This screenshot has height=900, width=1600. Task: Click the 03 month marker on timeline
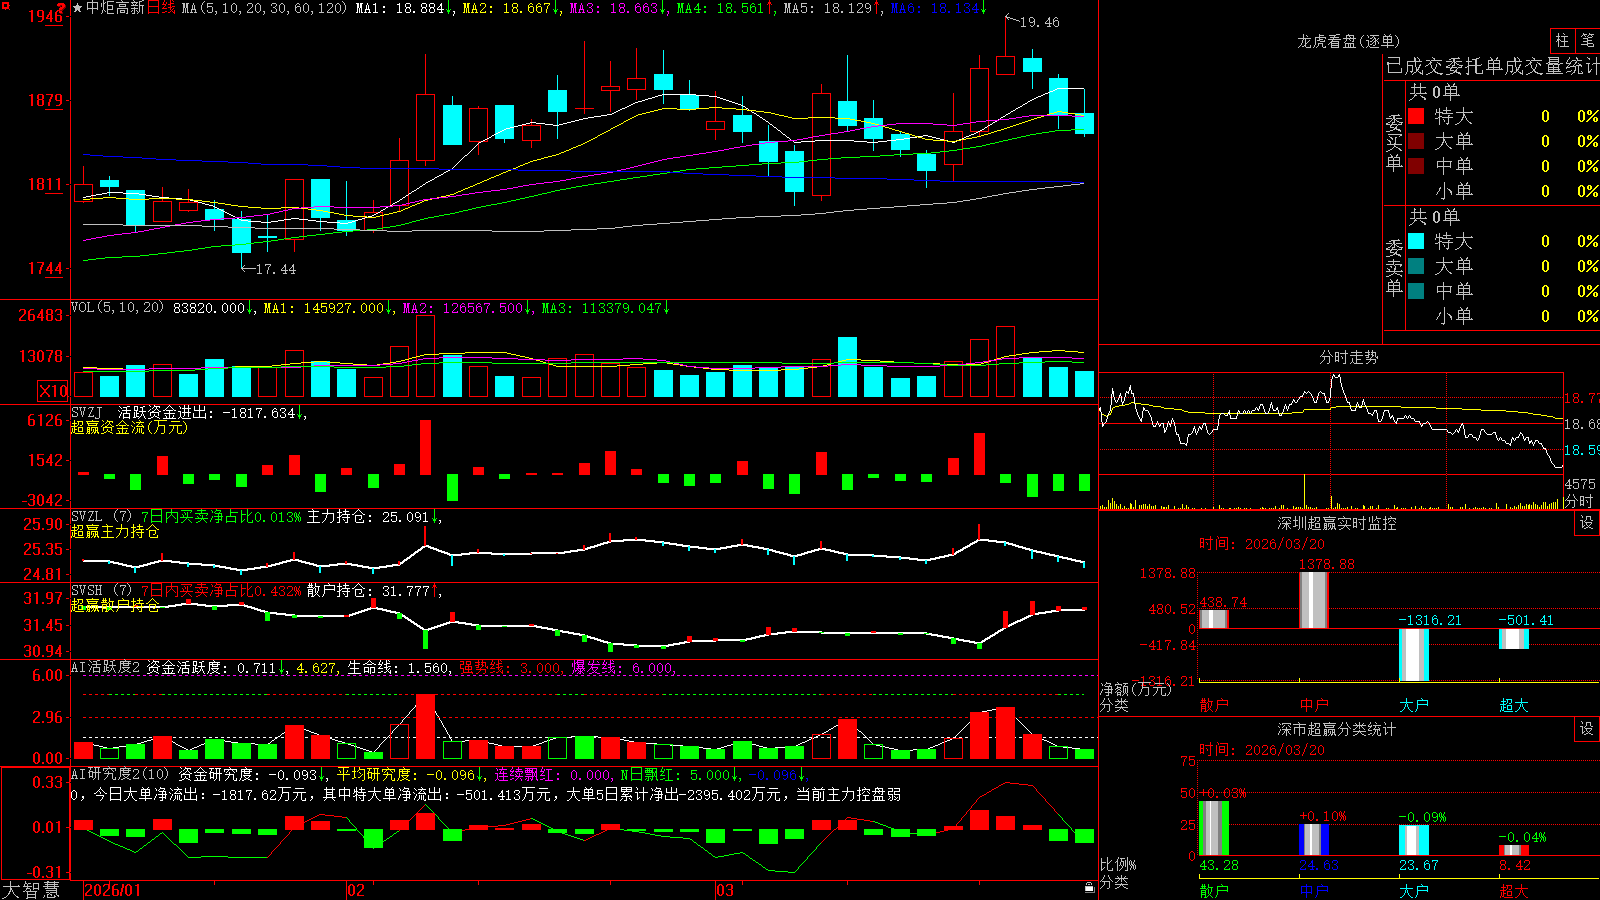725,890
